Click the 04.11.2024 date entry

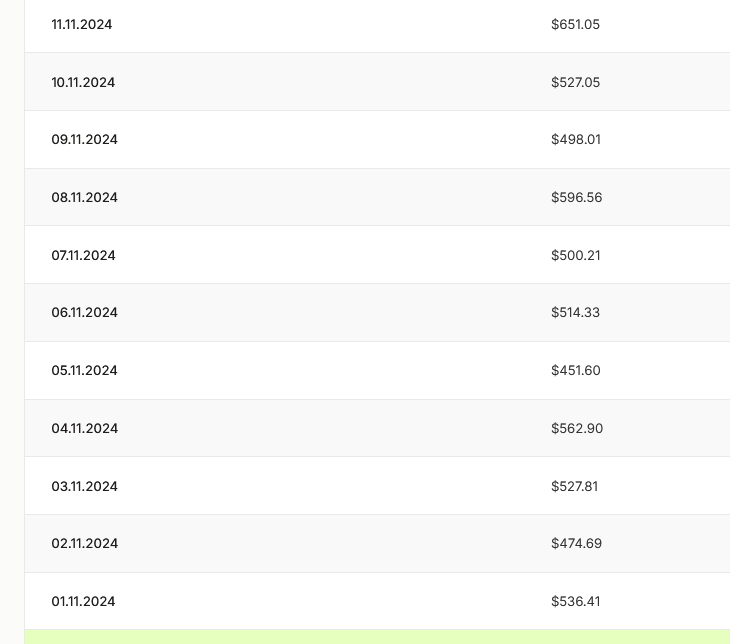[x=84, y=428]
